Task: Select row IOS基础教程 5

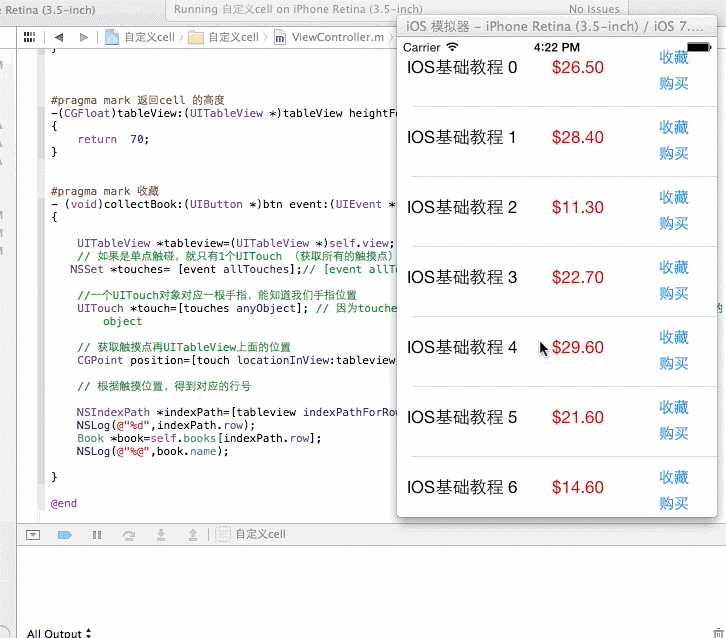Action: click(557, 422)
